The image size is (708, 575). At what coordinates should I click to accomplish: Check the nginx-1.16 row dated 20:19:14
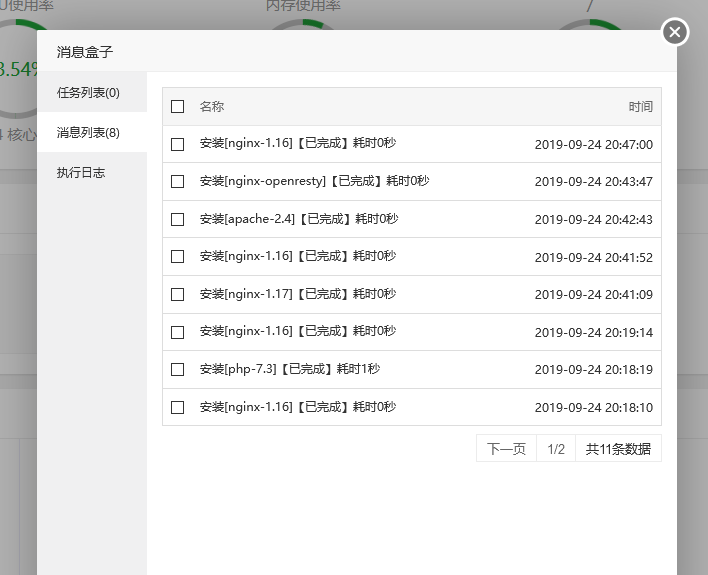(x=177, y=332)
